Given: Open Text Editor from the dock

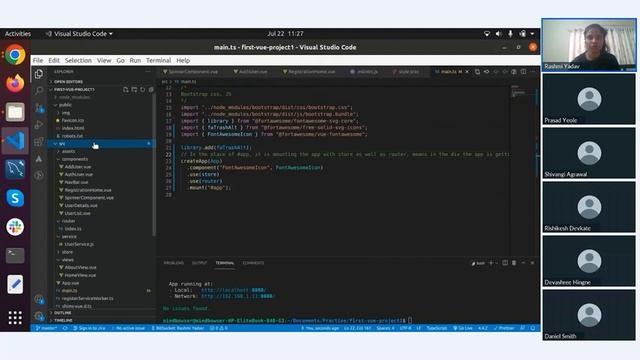Looking at the screenshot, I should pyautogui.click(x=15, y=284).
